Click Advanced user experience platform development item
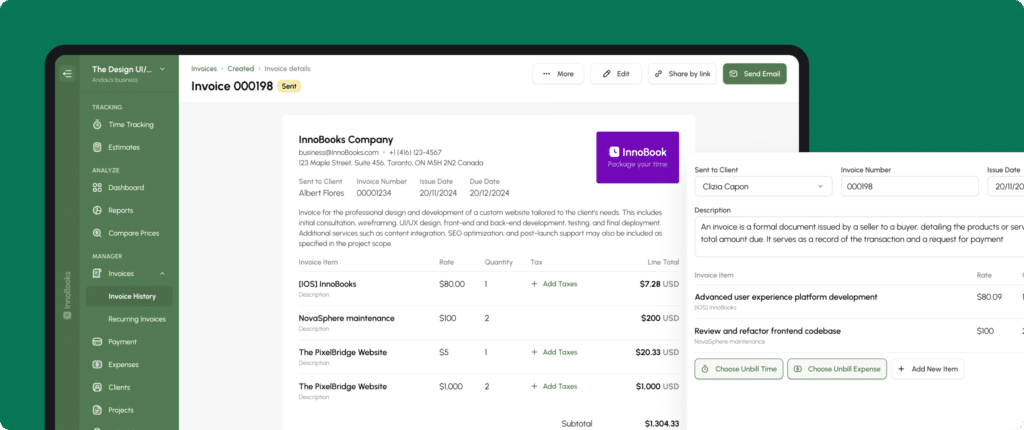 pos(786,297)
